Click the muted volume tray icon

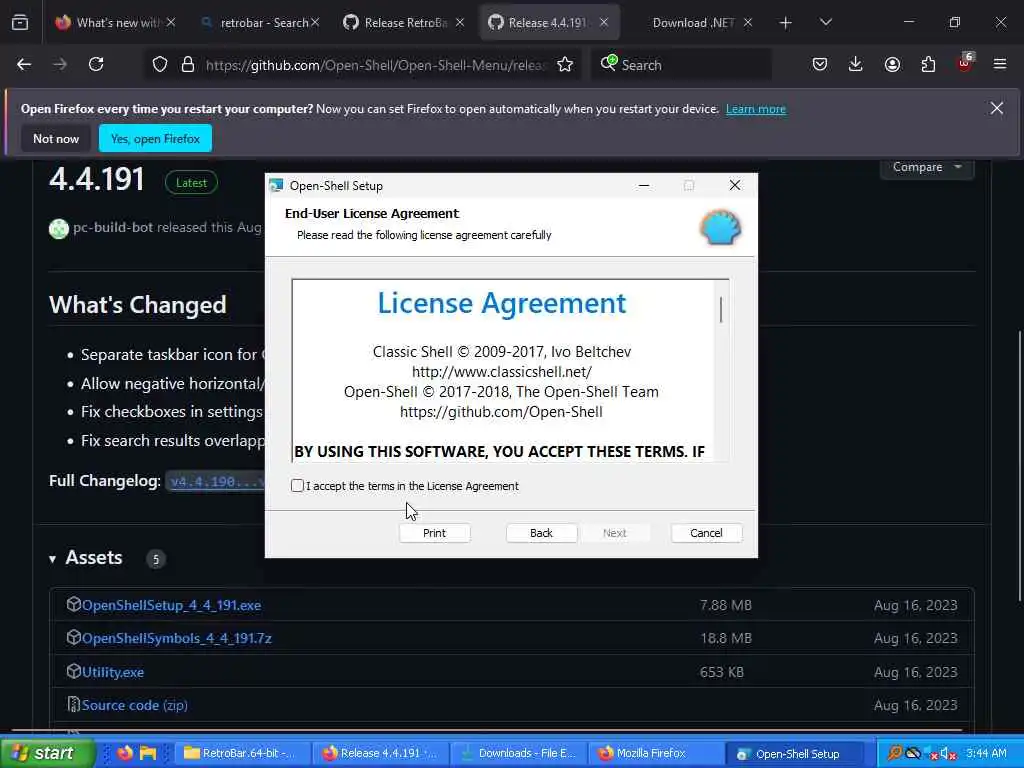[x=948, y=754]
